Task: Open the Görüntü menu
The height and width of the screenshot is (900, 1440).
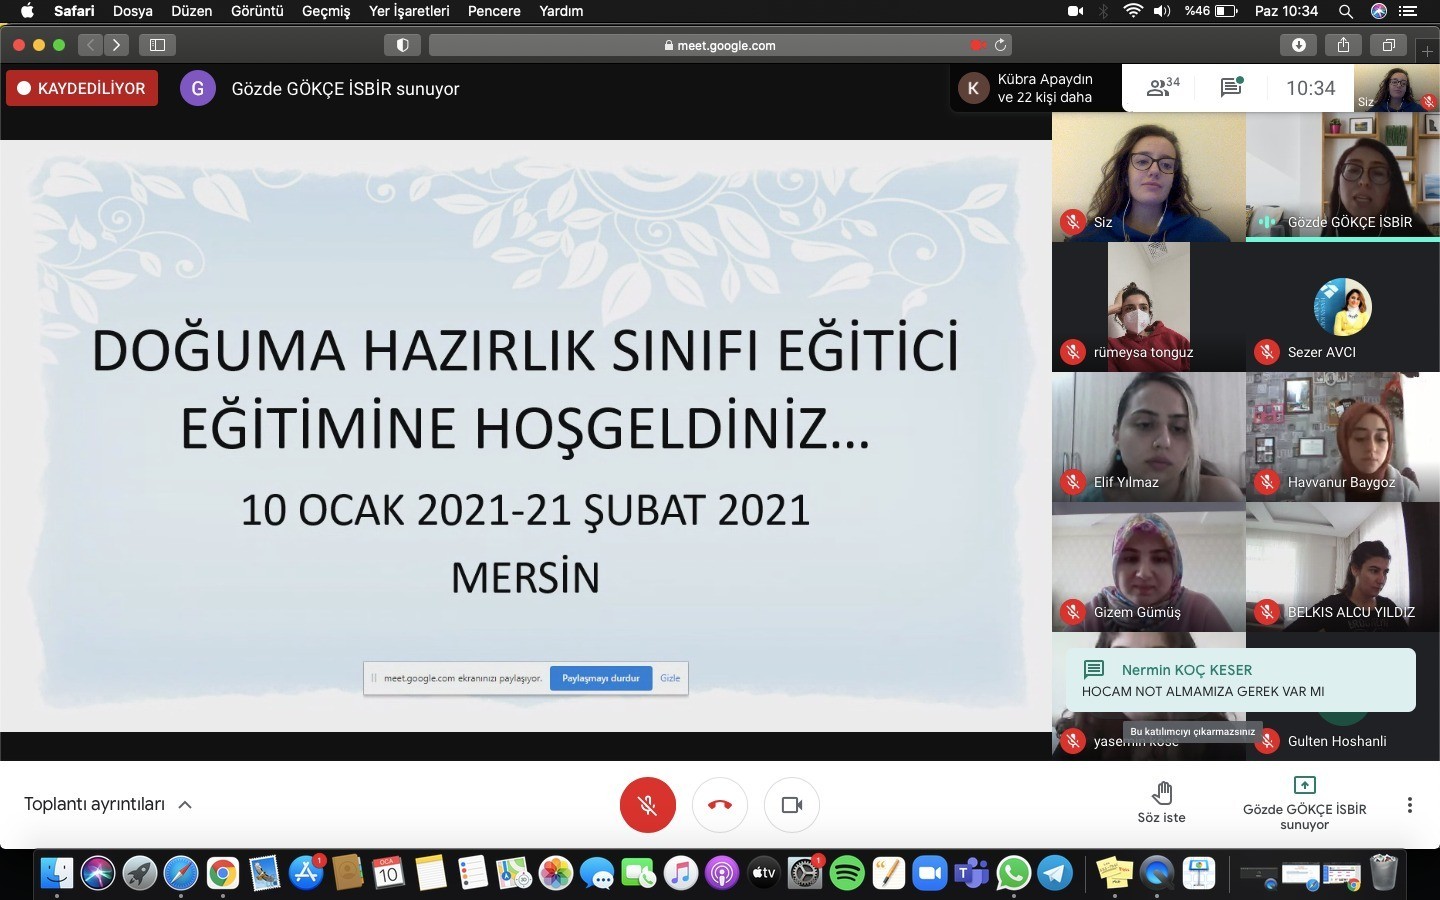Action: pos(257,11)
